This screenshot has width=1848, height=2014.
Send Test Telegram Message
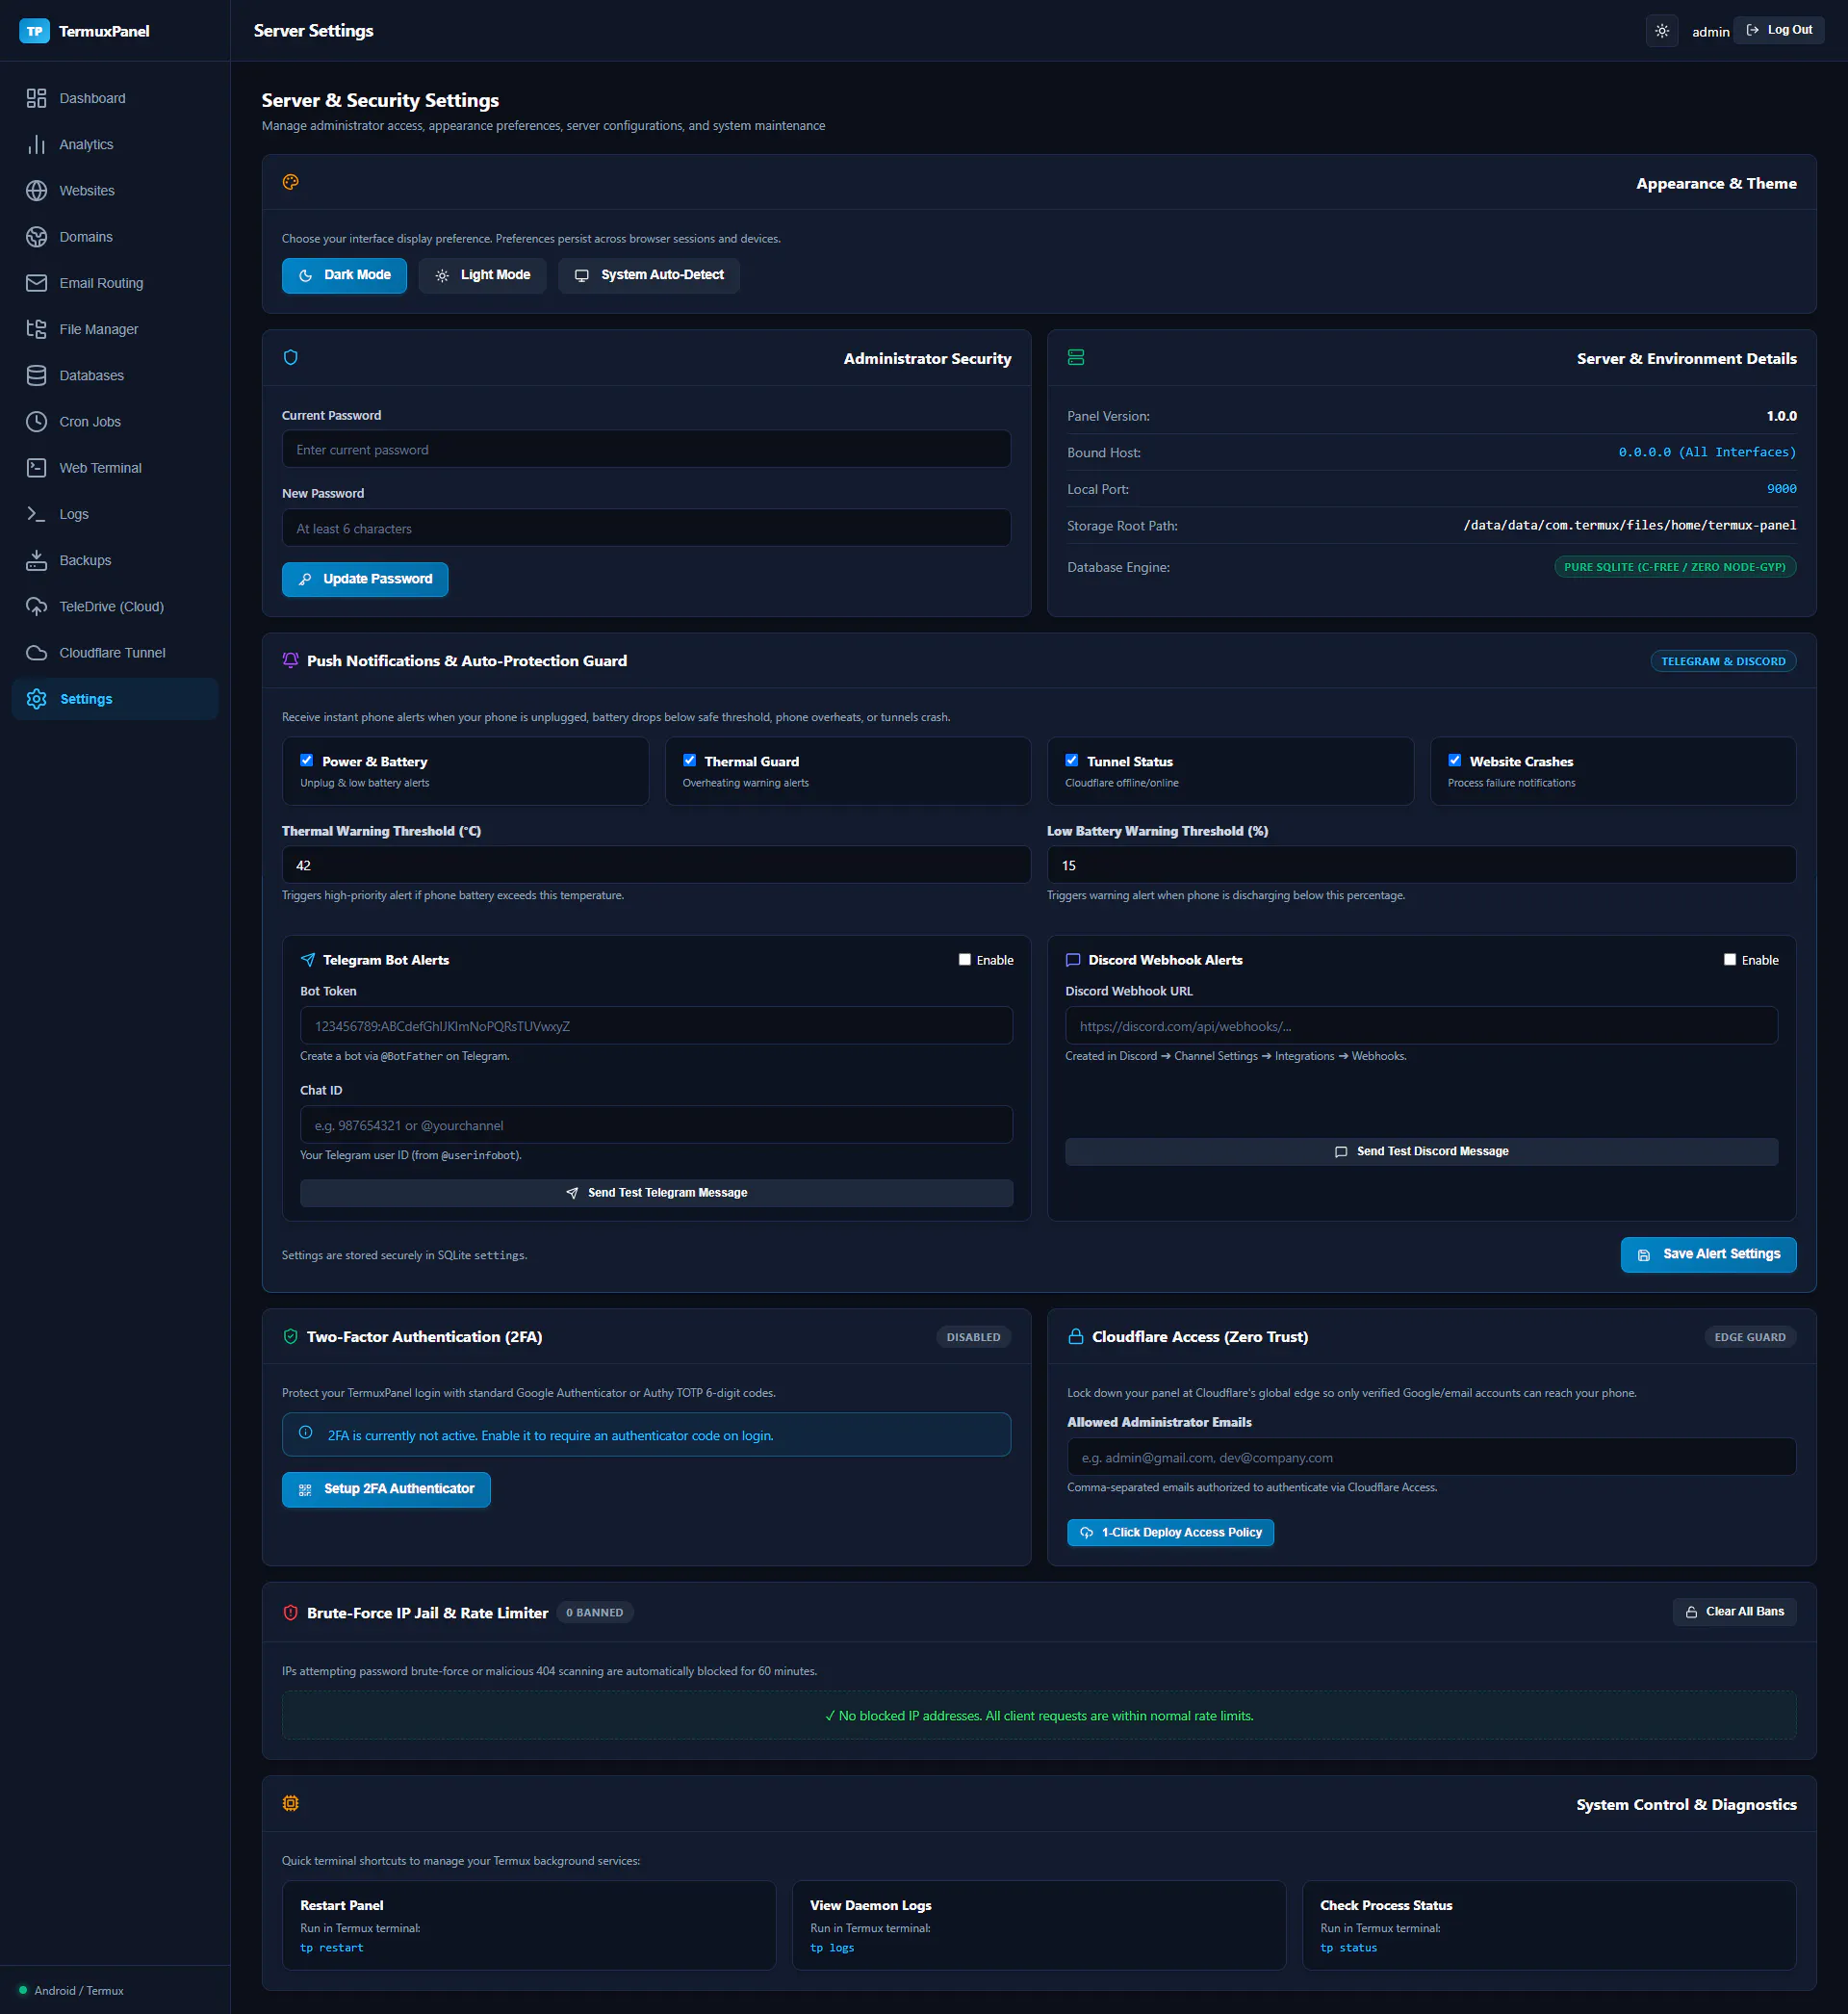[x=656, y=1192]
